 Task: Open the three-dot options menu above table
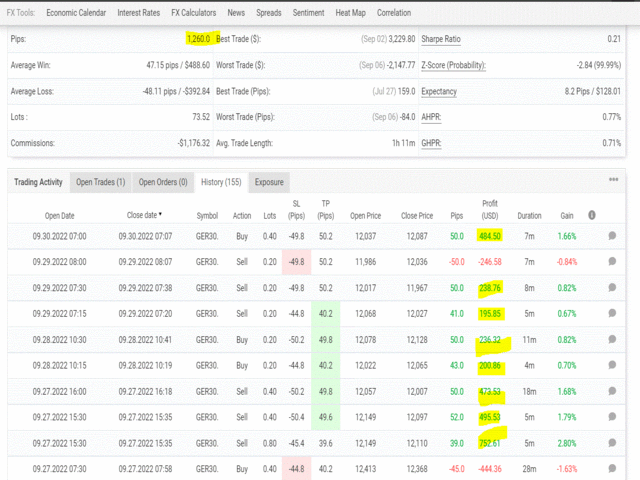[613, 180]
